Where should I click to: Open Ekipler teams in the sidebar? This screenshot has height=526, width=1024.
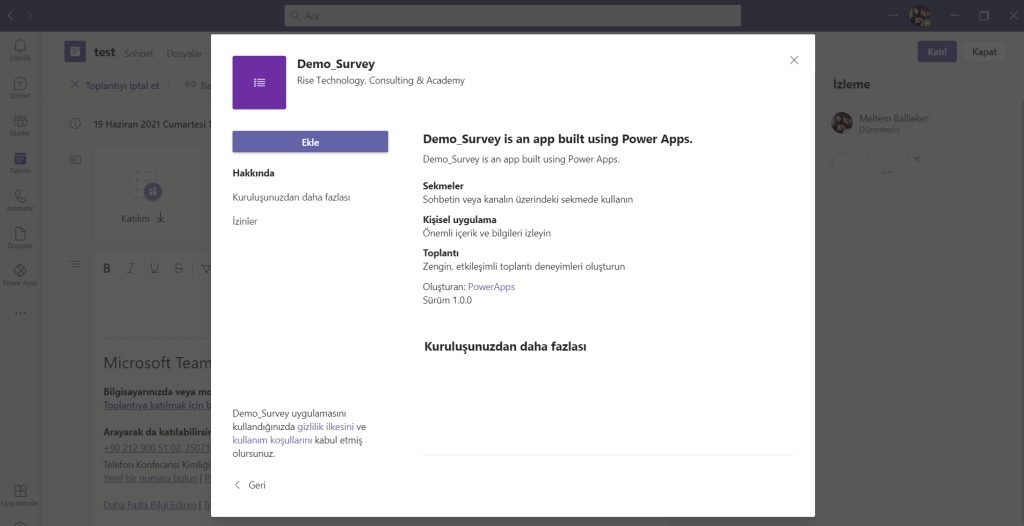[20, 125]
